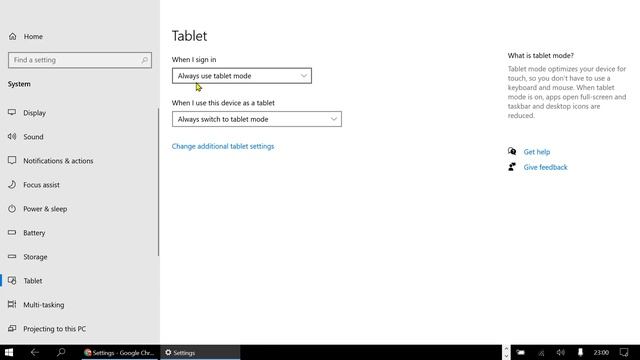This screenshot has height=360, width=640.
Task: Click the sidebar vertical scrollbar
Action: point(158,182)
